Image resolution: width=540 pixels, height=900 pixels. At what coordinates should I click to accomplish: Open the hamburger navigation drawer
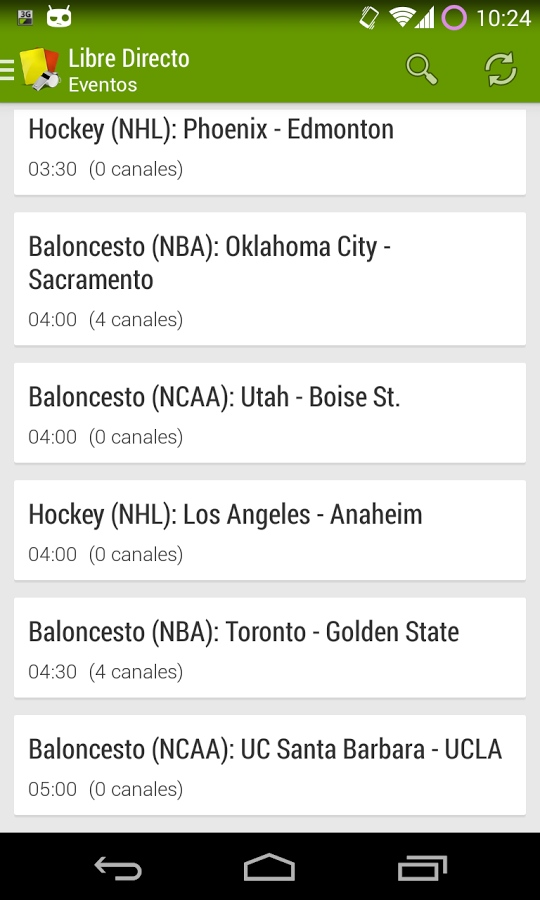pyautogui.click(x=7, y=69)
